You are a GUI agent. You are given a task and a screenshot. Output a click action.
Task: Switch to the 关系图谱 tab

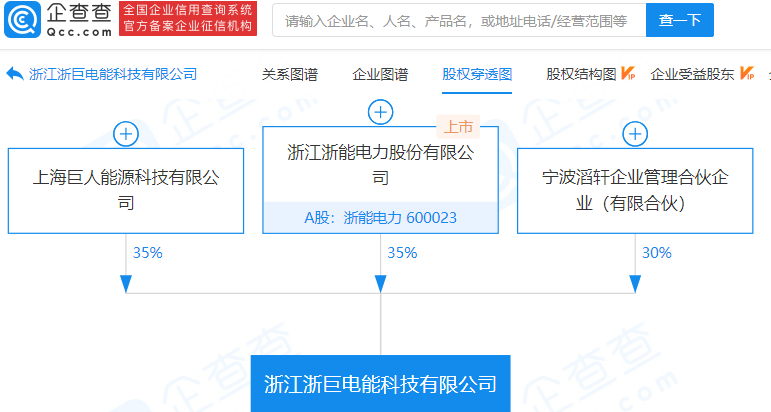(290, 74)
